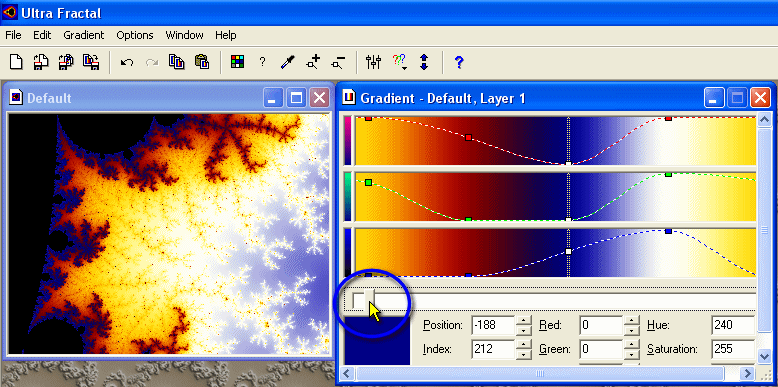Click the New document toolbar icon
Viewport: 778px width, 387px height.
click(16, 62)
